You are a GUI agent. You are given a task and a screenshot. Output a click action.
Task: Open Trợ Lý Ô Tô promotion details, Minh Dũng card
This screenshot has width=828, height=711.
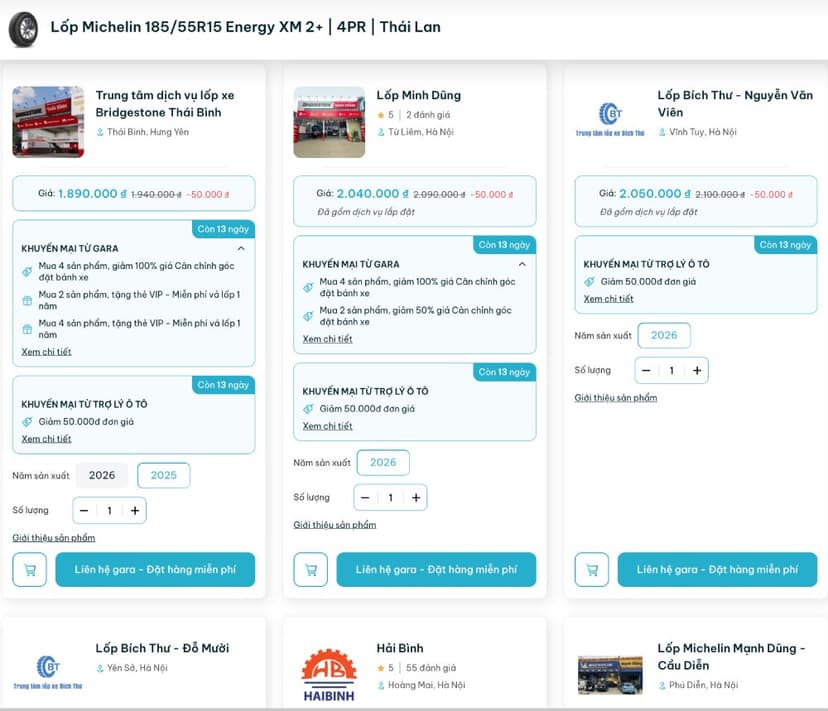click(327, 426)
